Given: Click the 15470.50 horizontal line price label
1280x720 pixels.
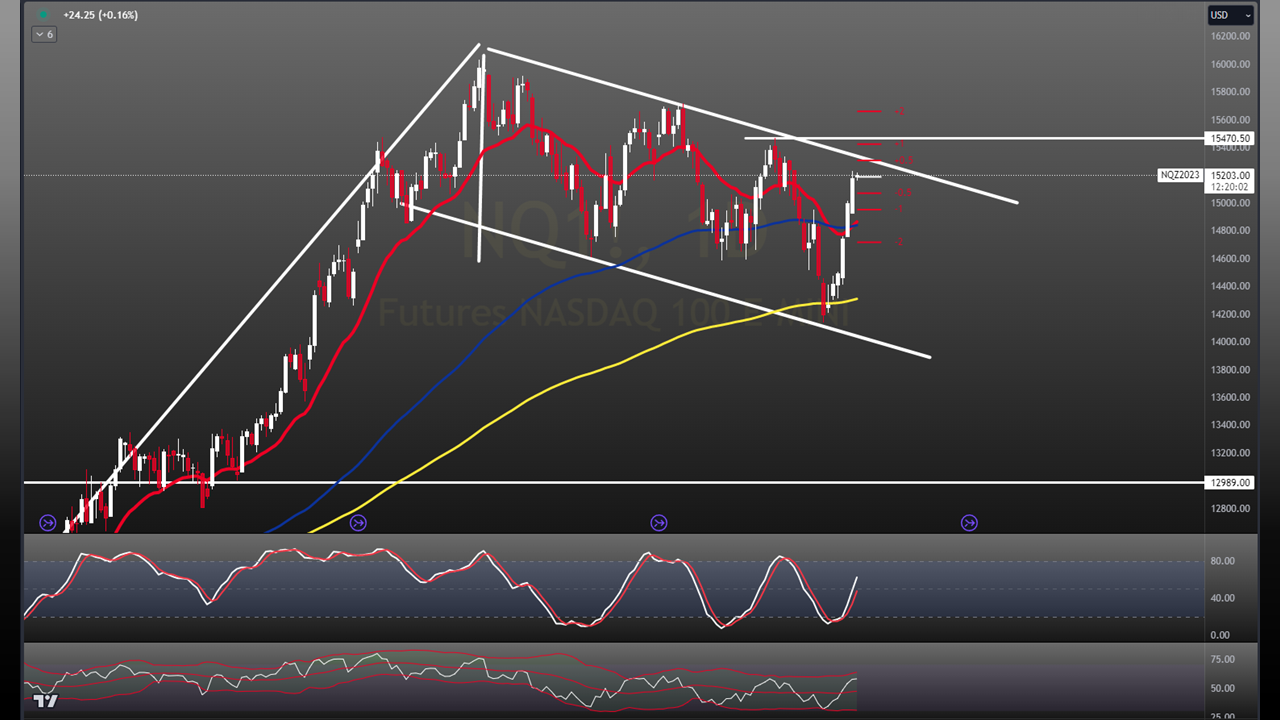Looking at the screenshot, I should click(x=1230, y=138).
